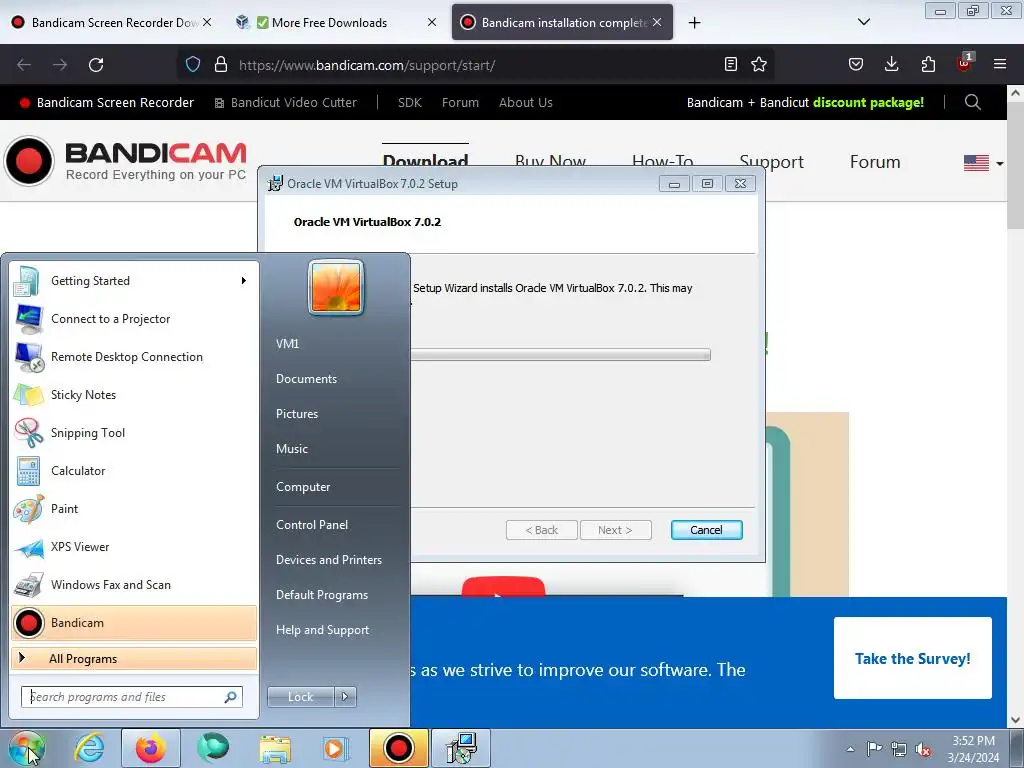The height and width of the screenshot is (768, 1024).
Task: Click the user account picture
Action: click(x=336, y=287)
